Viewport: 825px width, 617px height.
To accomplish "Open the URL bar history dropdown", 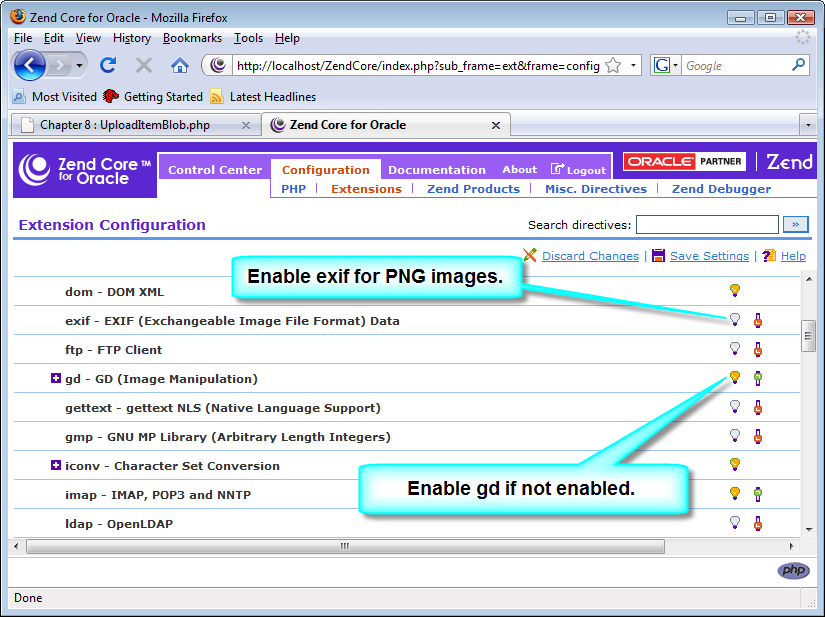I will tap(633, 66).
